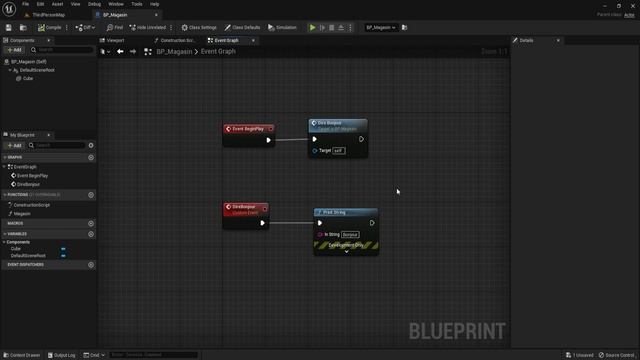Open My Blueprint view options gear
The width and height of the screenshot is (640, 360).
click(91, 145)
